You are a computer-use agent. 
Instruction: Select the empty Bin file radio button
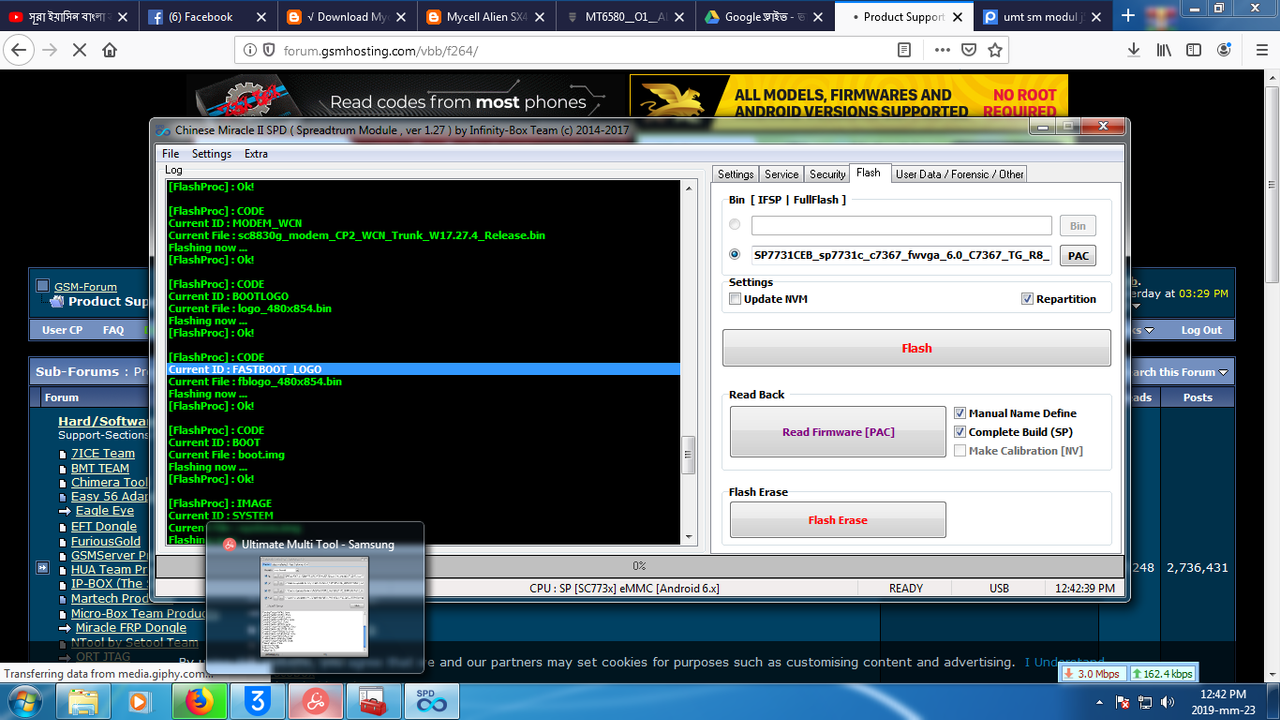click(735, 224)
